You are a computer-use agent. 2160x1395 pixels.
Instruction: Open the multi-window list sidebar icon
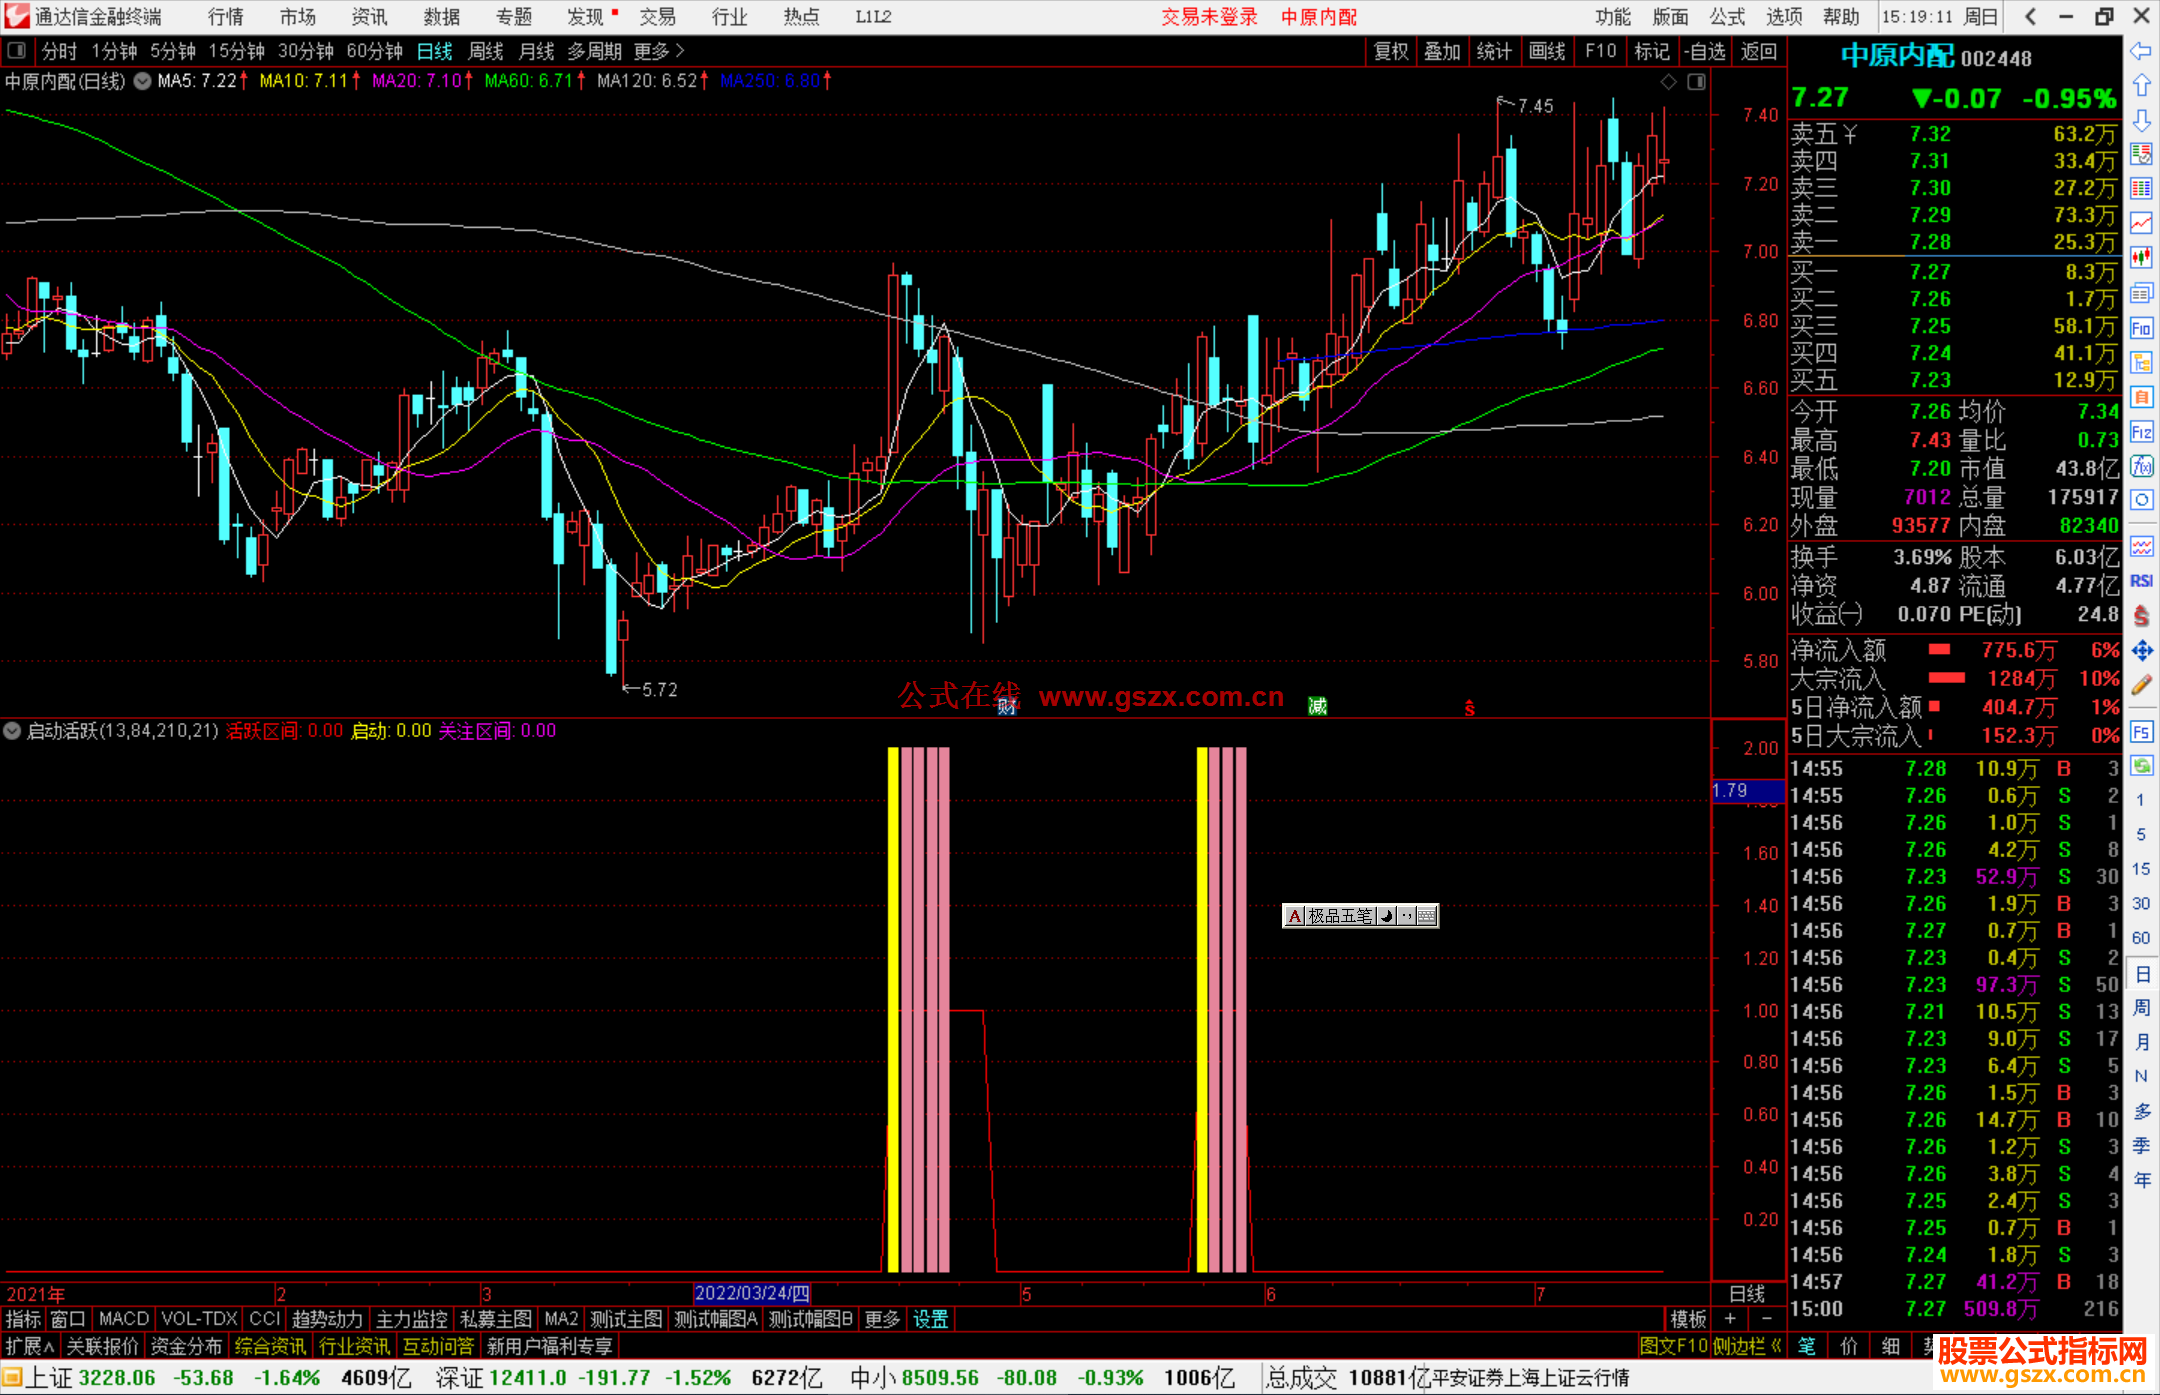pyautogui.click(x=2141, y=293)
